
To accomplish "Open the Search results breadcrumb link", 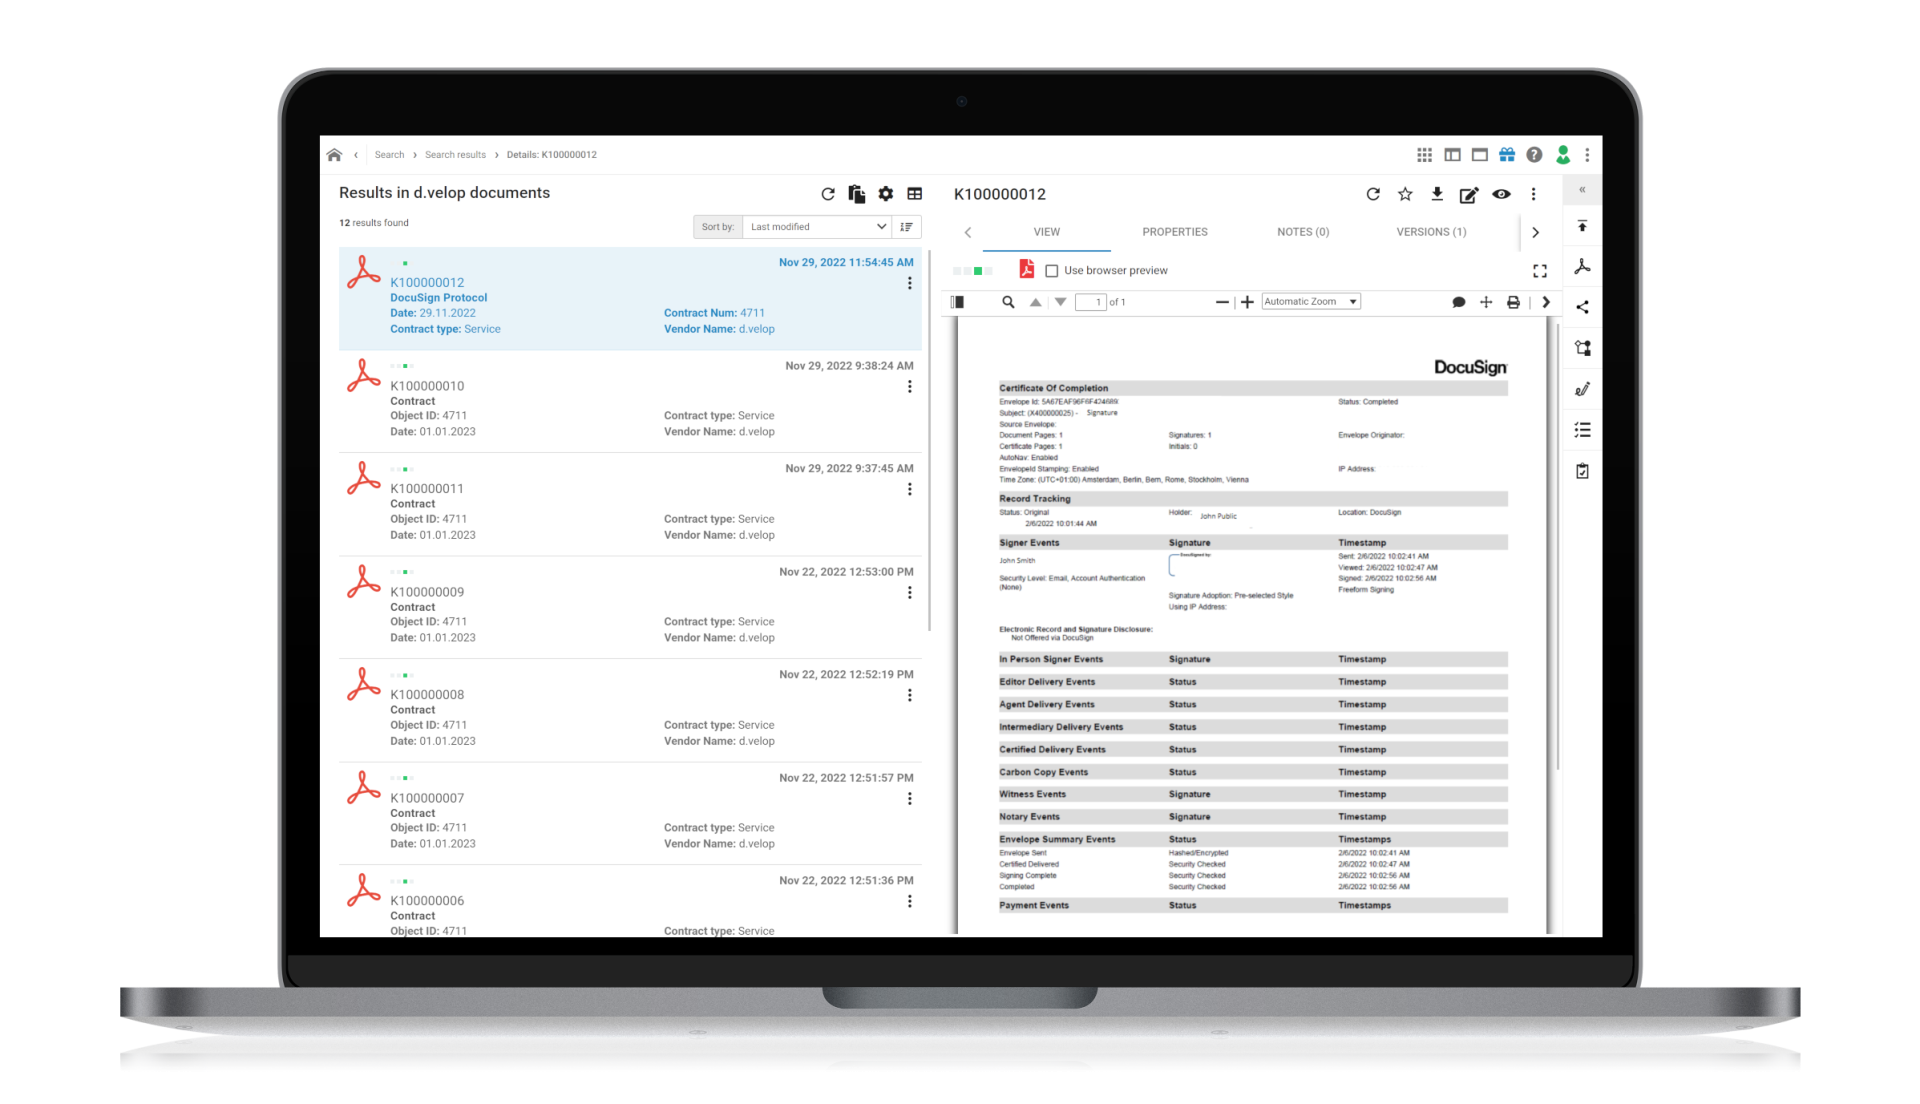I will [455, 154].
